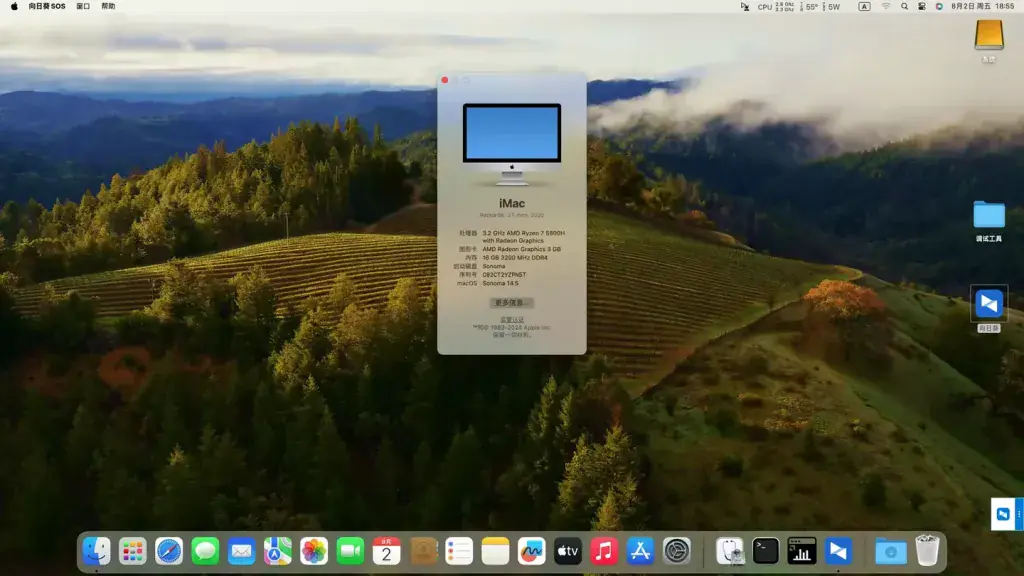Click the serial number C02CT2YZPN5T text
The width and height of the screenshot is (1024, 576).
(504, 275)
